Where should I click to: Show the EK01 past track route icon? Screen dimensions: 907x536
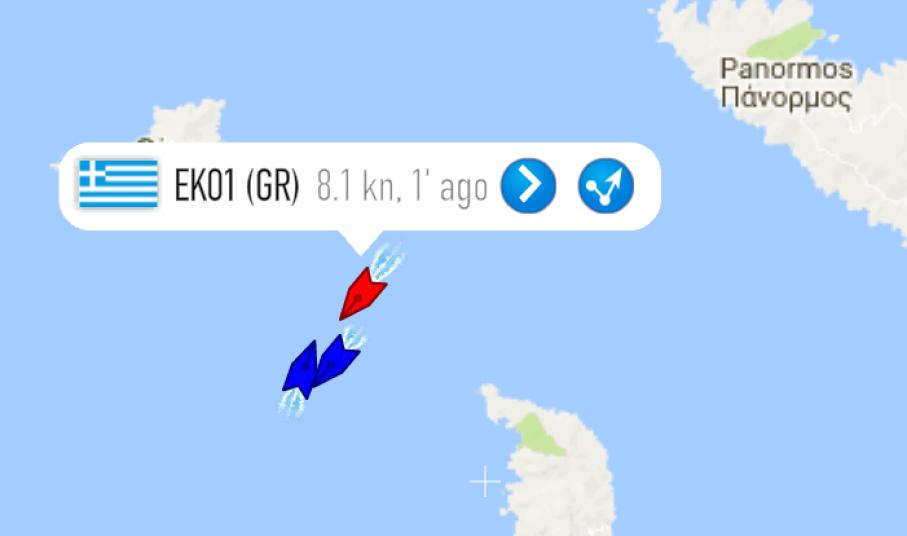click(x=606, y=186)
